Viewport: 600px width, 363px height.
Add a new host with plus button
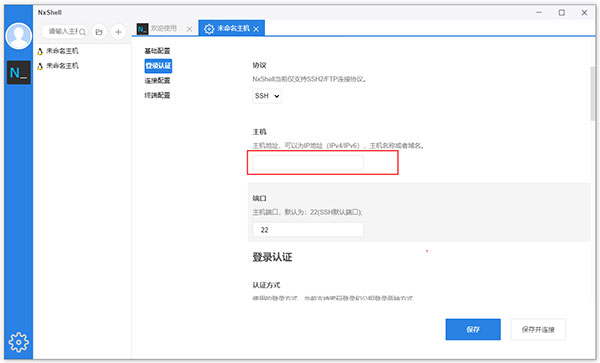118,32
